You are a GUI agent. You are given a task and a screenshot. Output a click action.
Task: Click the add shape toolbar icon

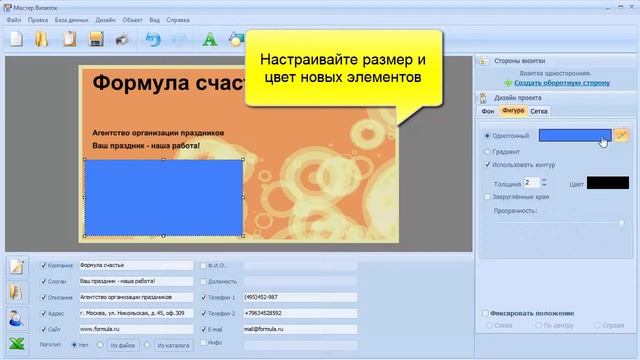[x=236, y=39]
